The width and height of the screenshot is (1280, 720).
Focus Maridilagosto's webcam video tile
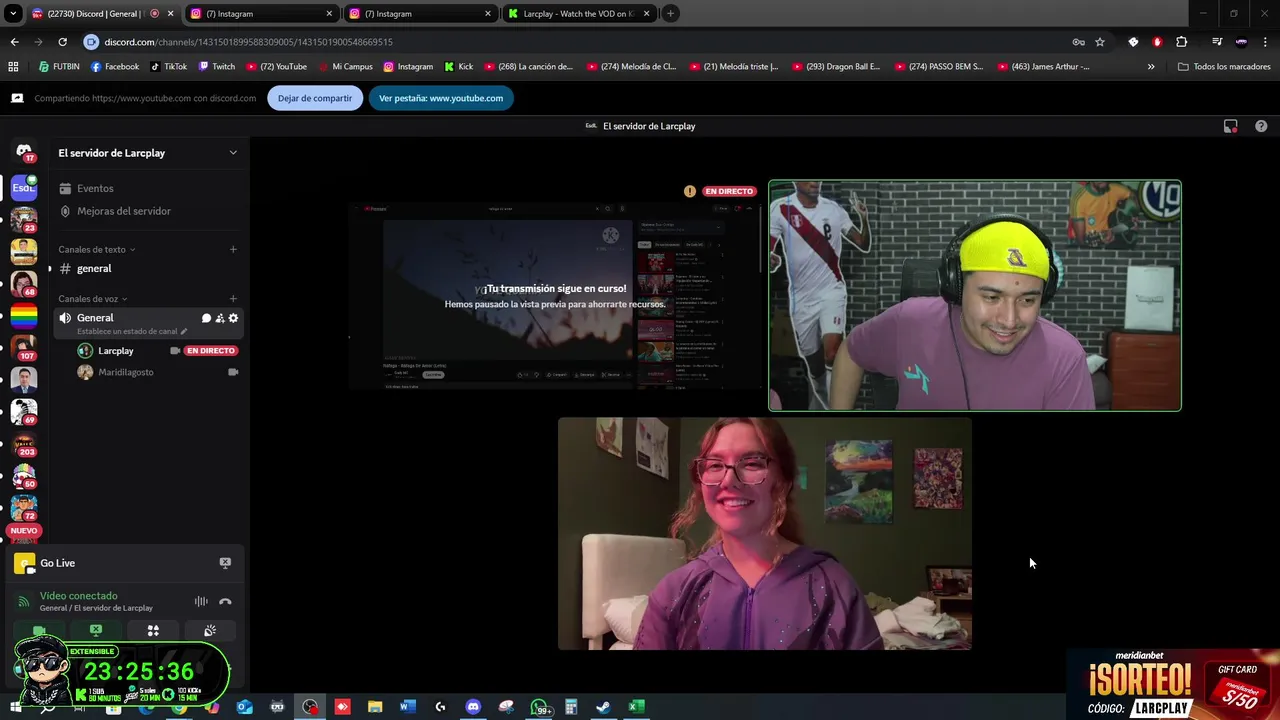764,534
